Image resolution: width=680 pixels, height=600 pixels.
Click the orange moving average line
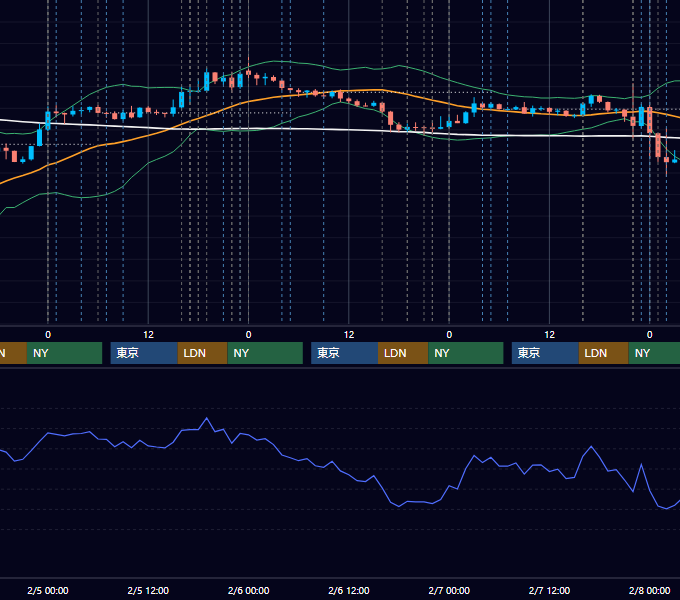point(147,136)
